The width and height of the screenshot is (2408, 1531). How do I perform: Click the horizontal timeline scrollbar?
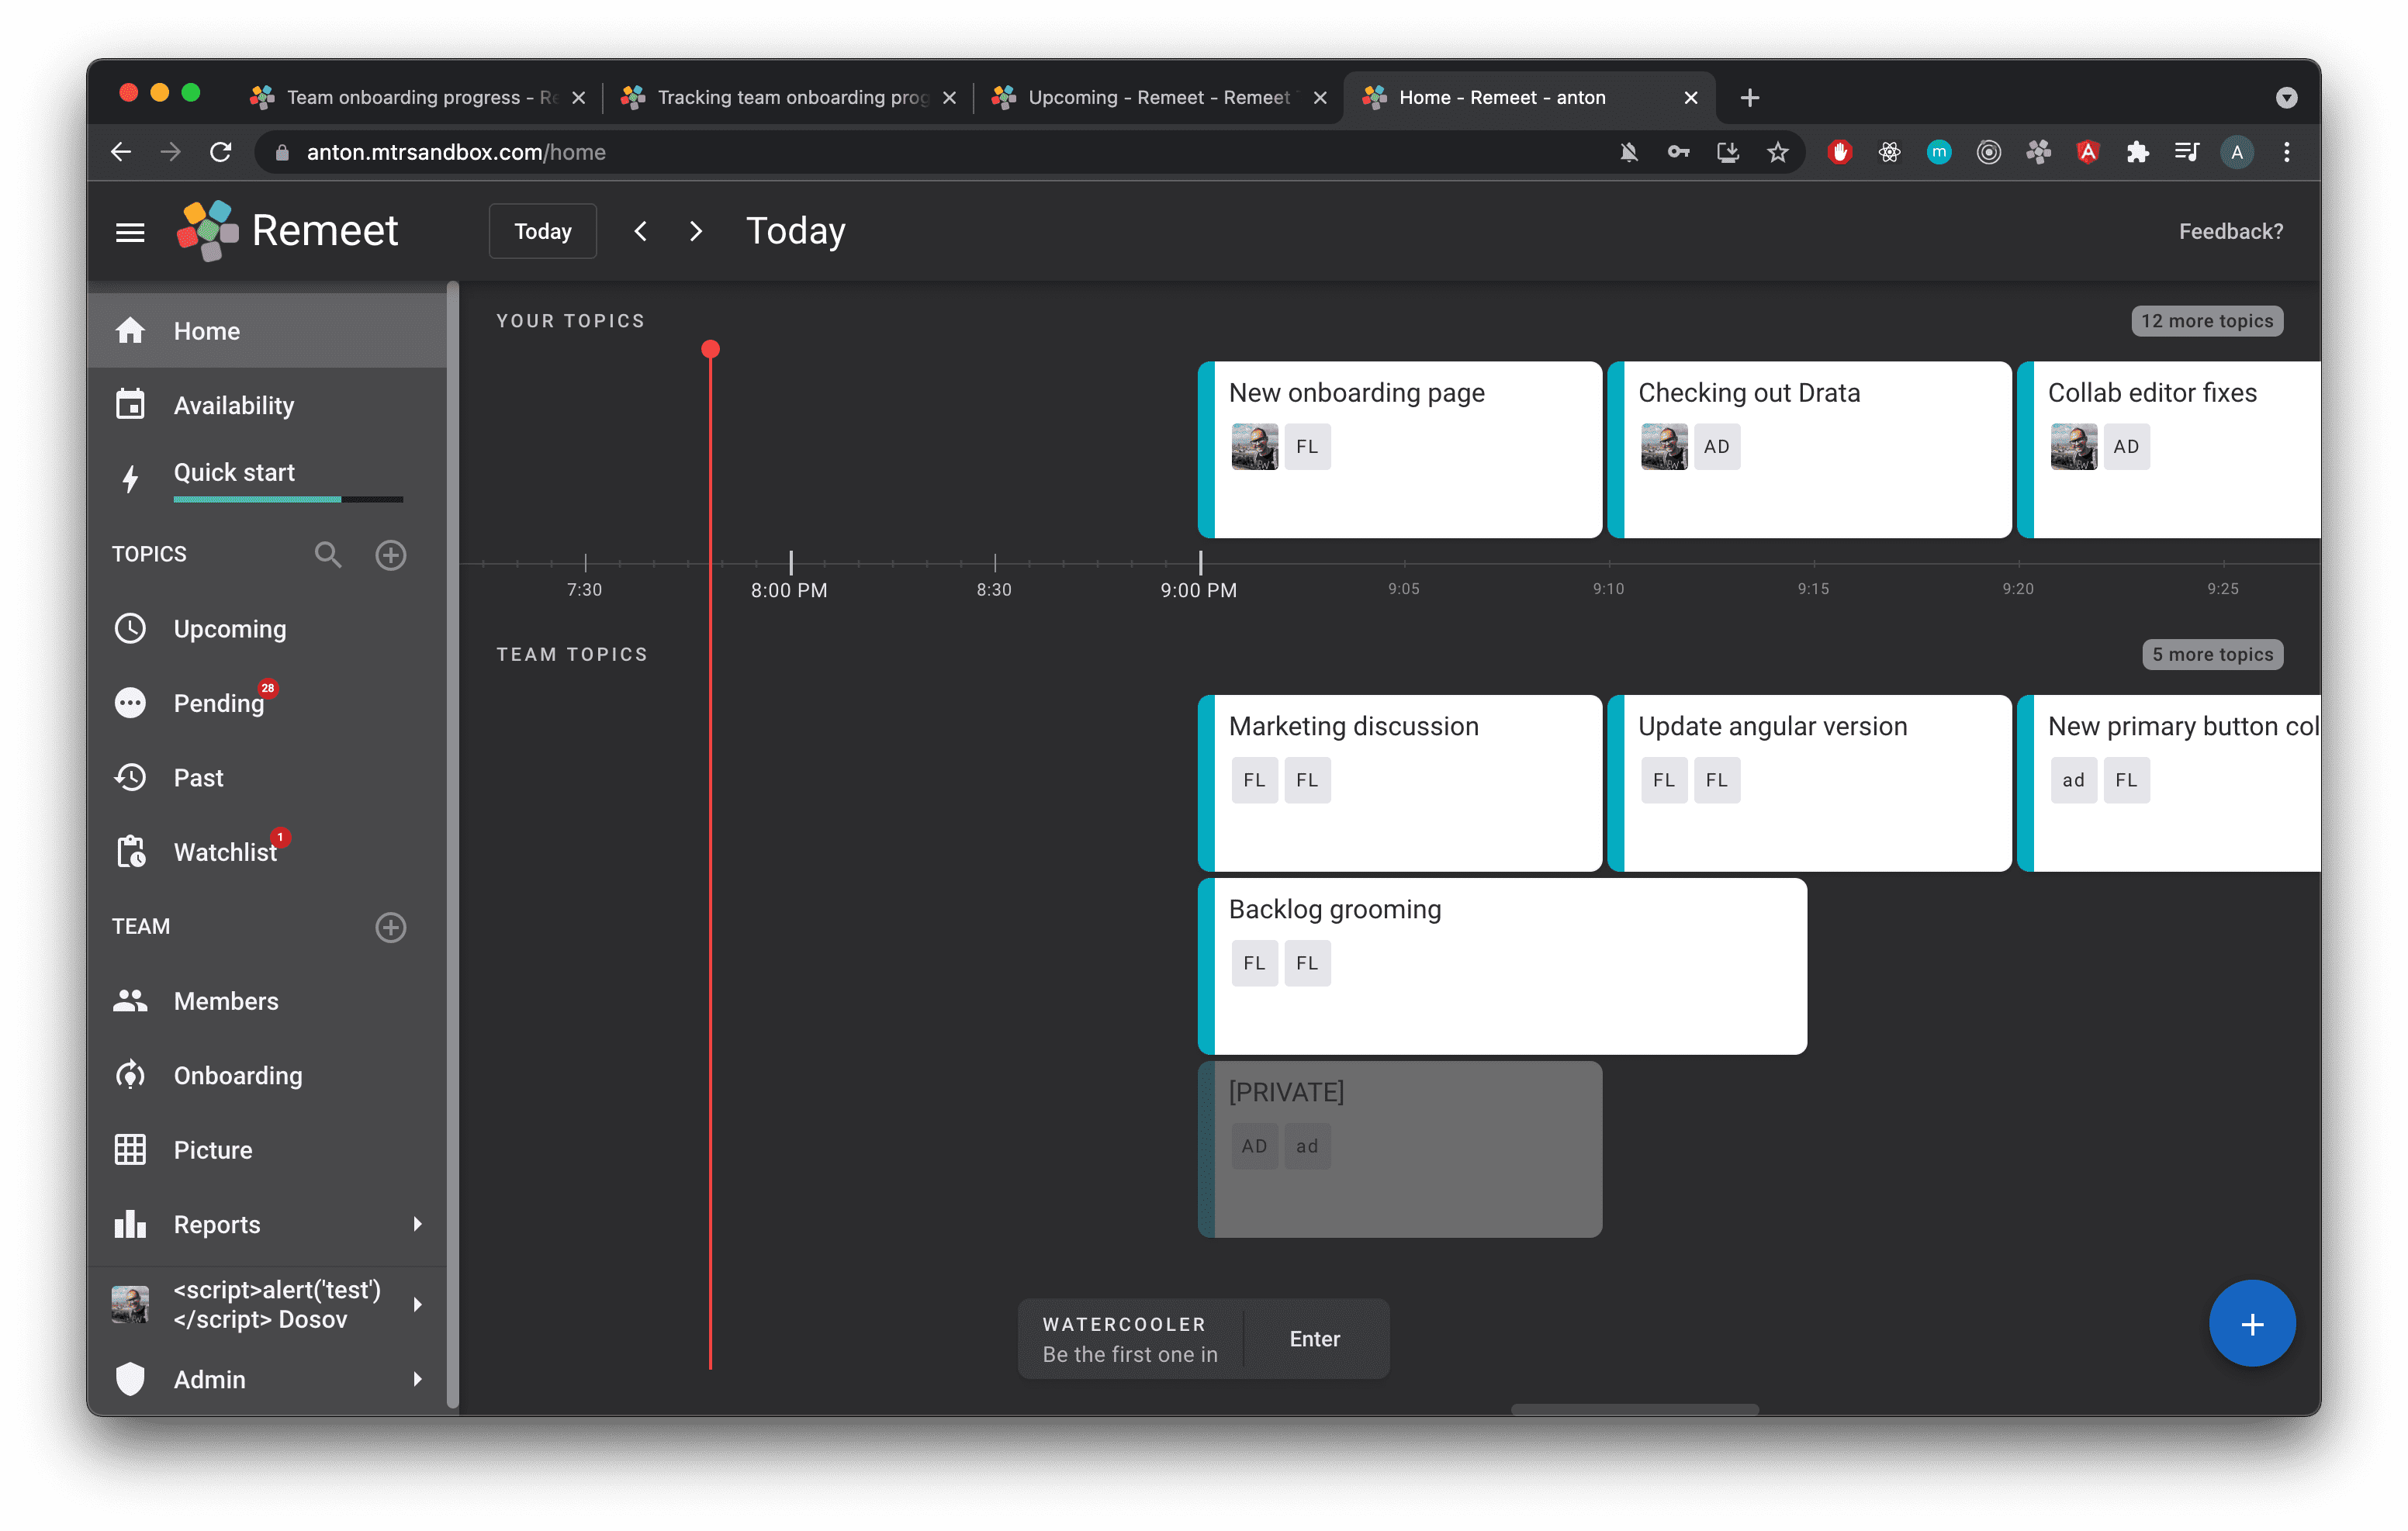tap(1634, 1409)
